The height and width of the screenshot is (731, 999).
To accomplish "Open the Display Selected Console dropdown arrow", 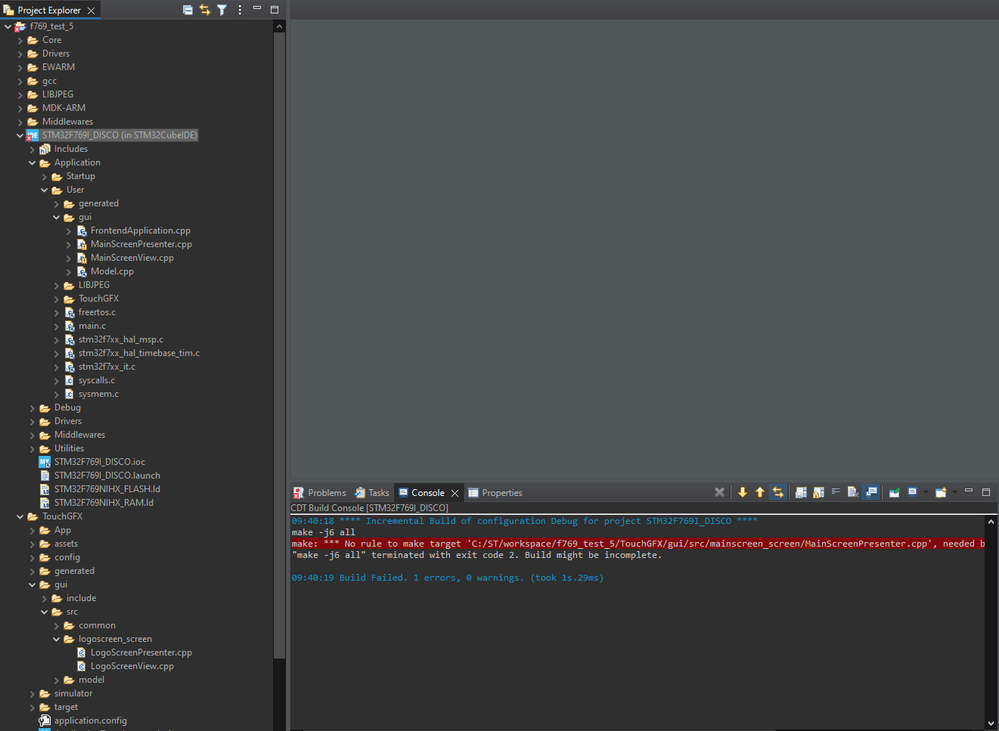I will pos(926,492).
